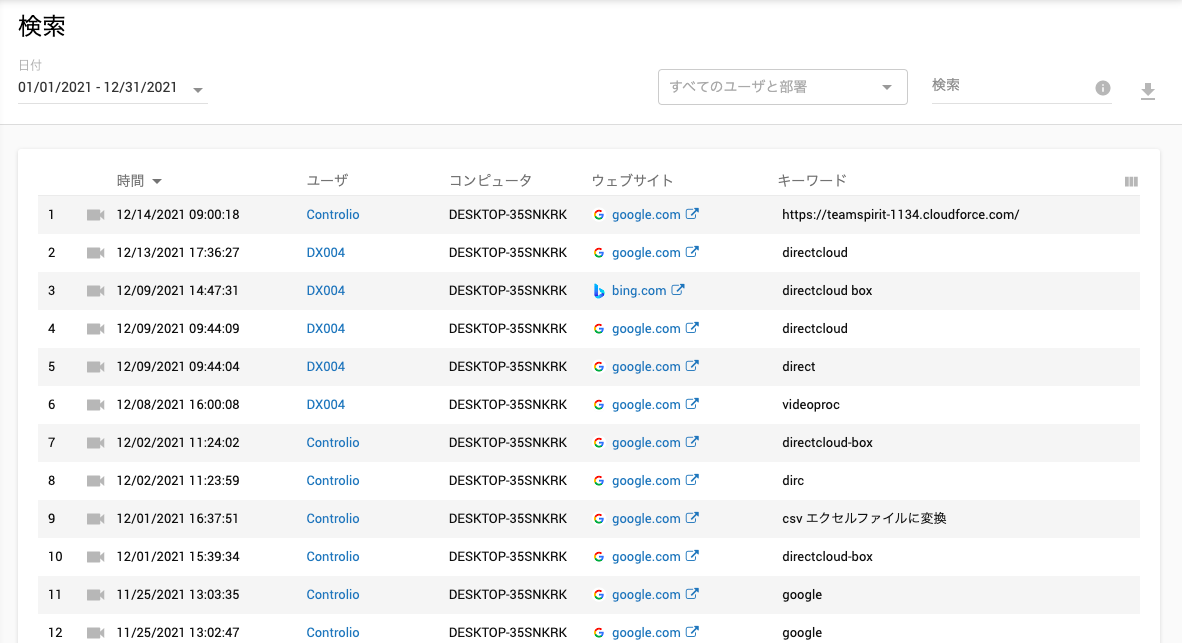Select keyword 'directcloud box'

(x=827, y=291)
